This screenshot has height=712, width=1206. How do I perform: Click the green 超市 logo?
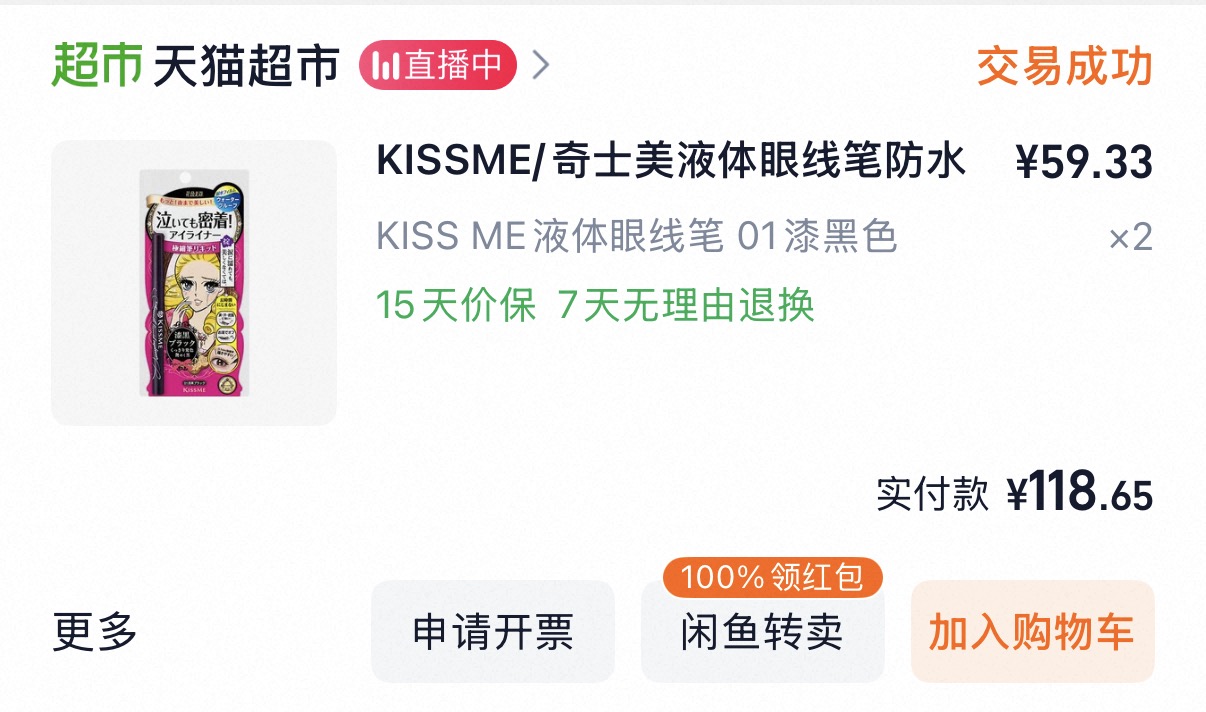pos(96,66)
